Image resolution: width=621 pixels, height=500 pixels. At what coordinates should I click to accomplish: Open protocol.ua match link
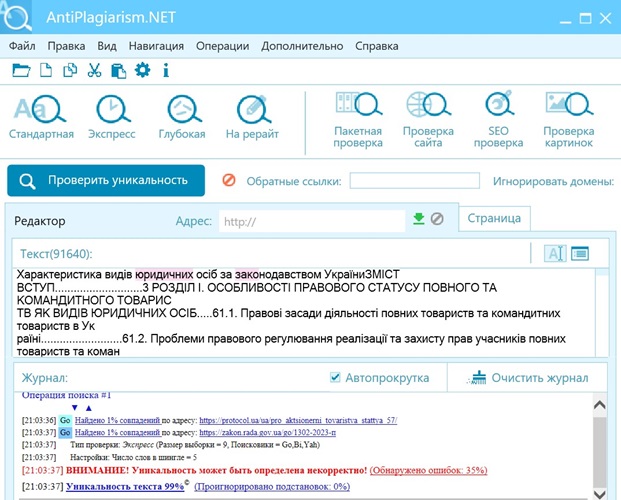298,420
